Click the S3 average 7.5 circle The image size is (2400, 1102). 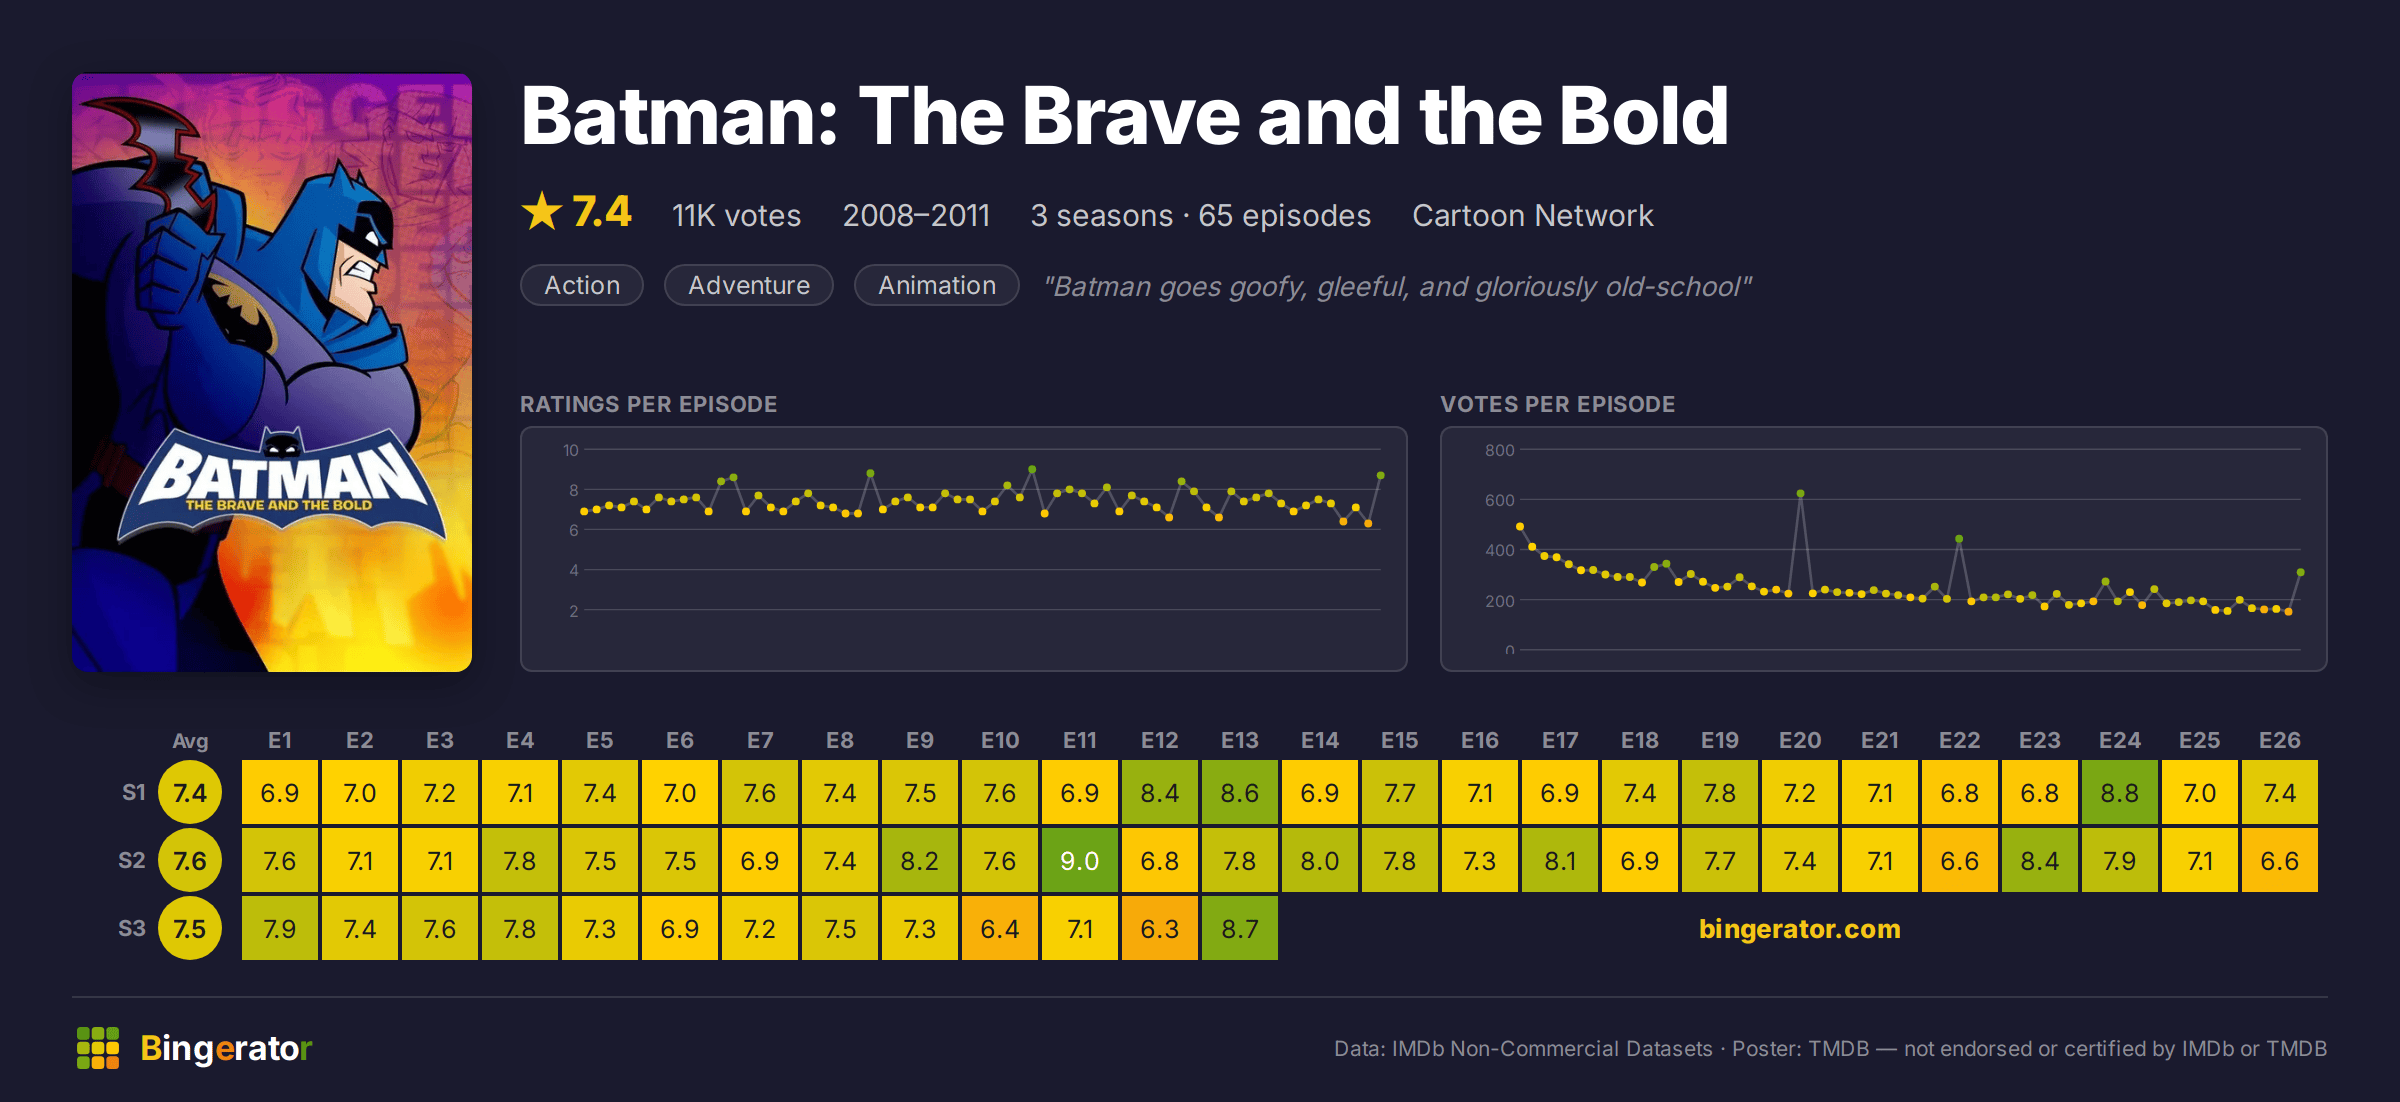190,929
